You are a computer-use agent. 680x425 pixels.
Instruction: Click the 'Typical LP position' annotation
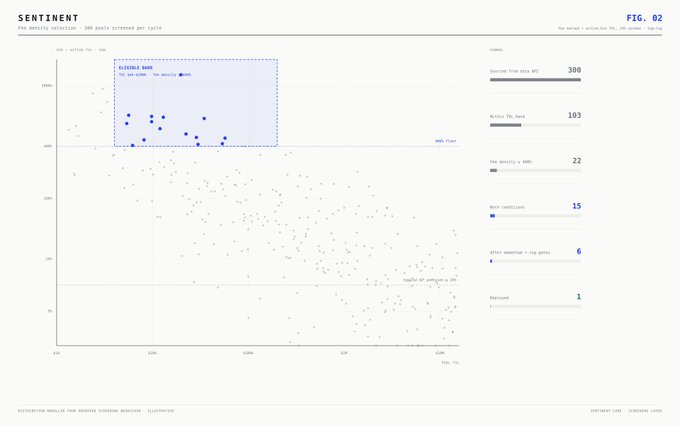coord(429,280)
